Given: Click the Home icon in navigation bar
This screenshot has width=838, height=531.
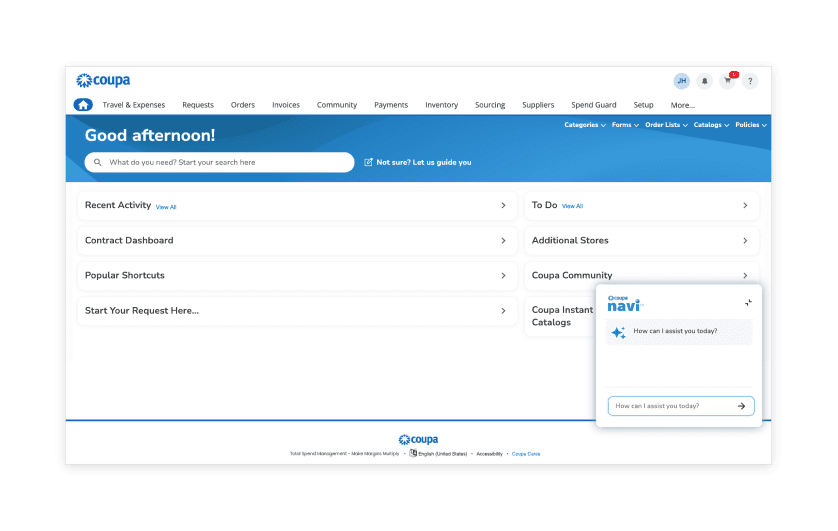Looking at the screenshot, I should (83, 104).
